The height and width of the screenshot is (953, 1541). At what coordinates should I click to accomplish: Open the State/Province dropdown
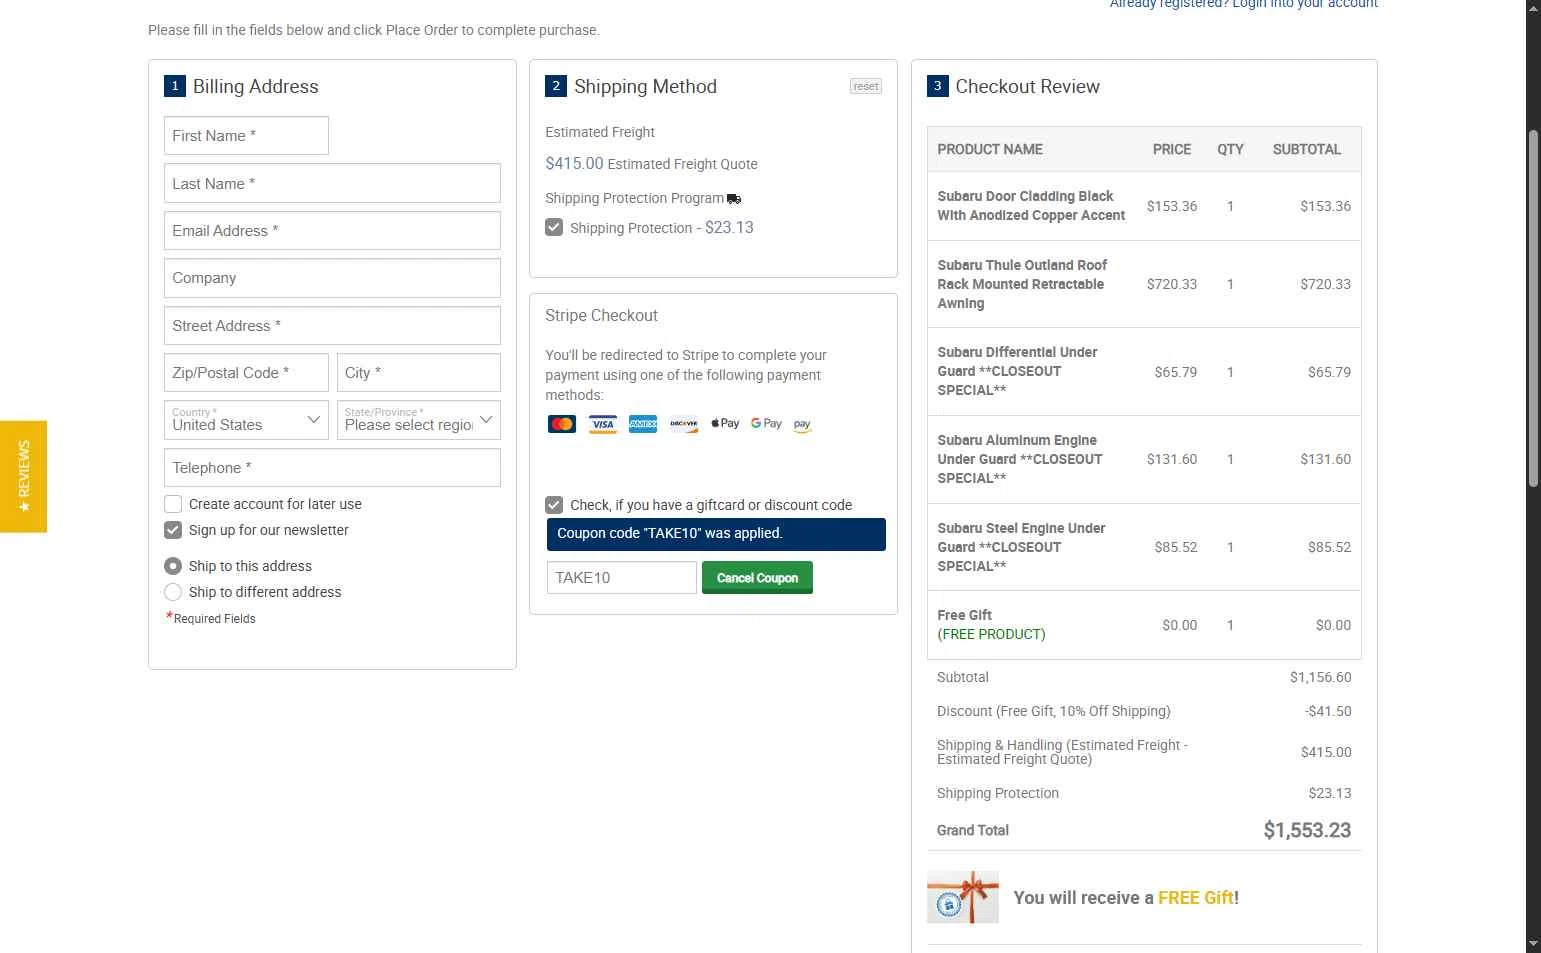click(x=419, y=420)
